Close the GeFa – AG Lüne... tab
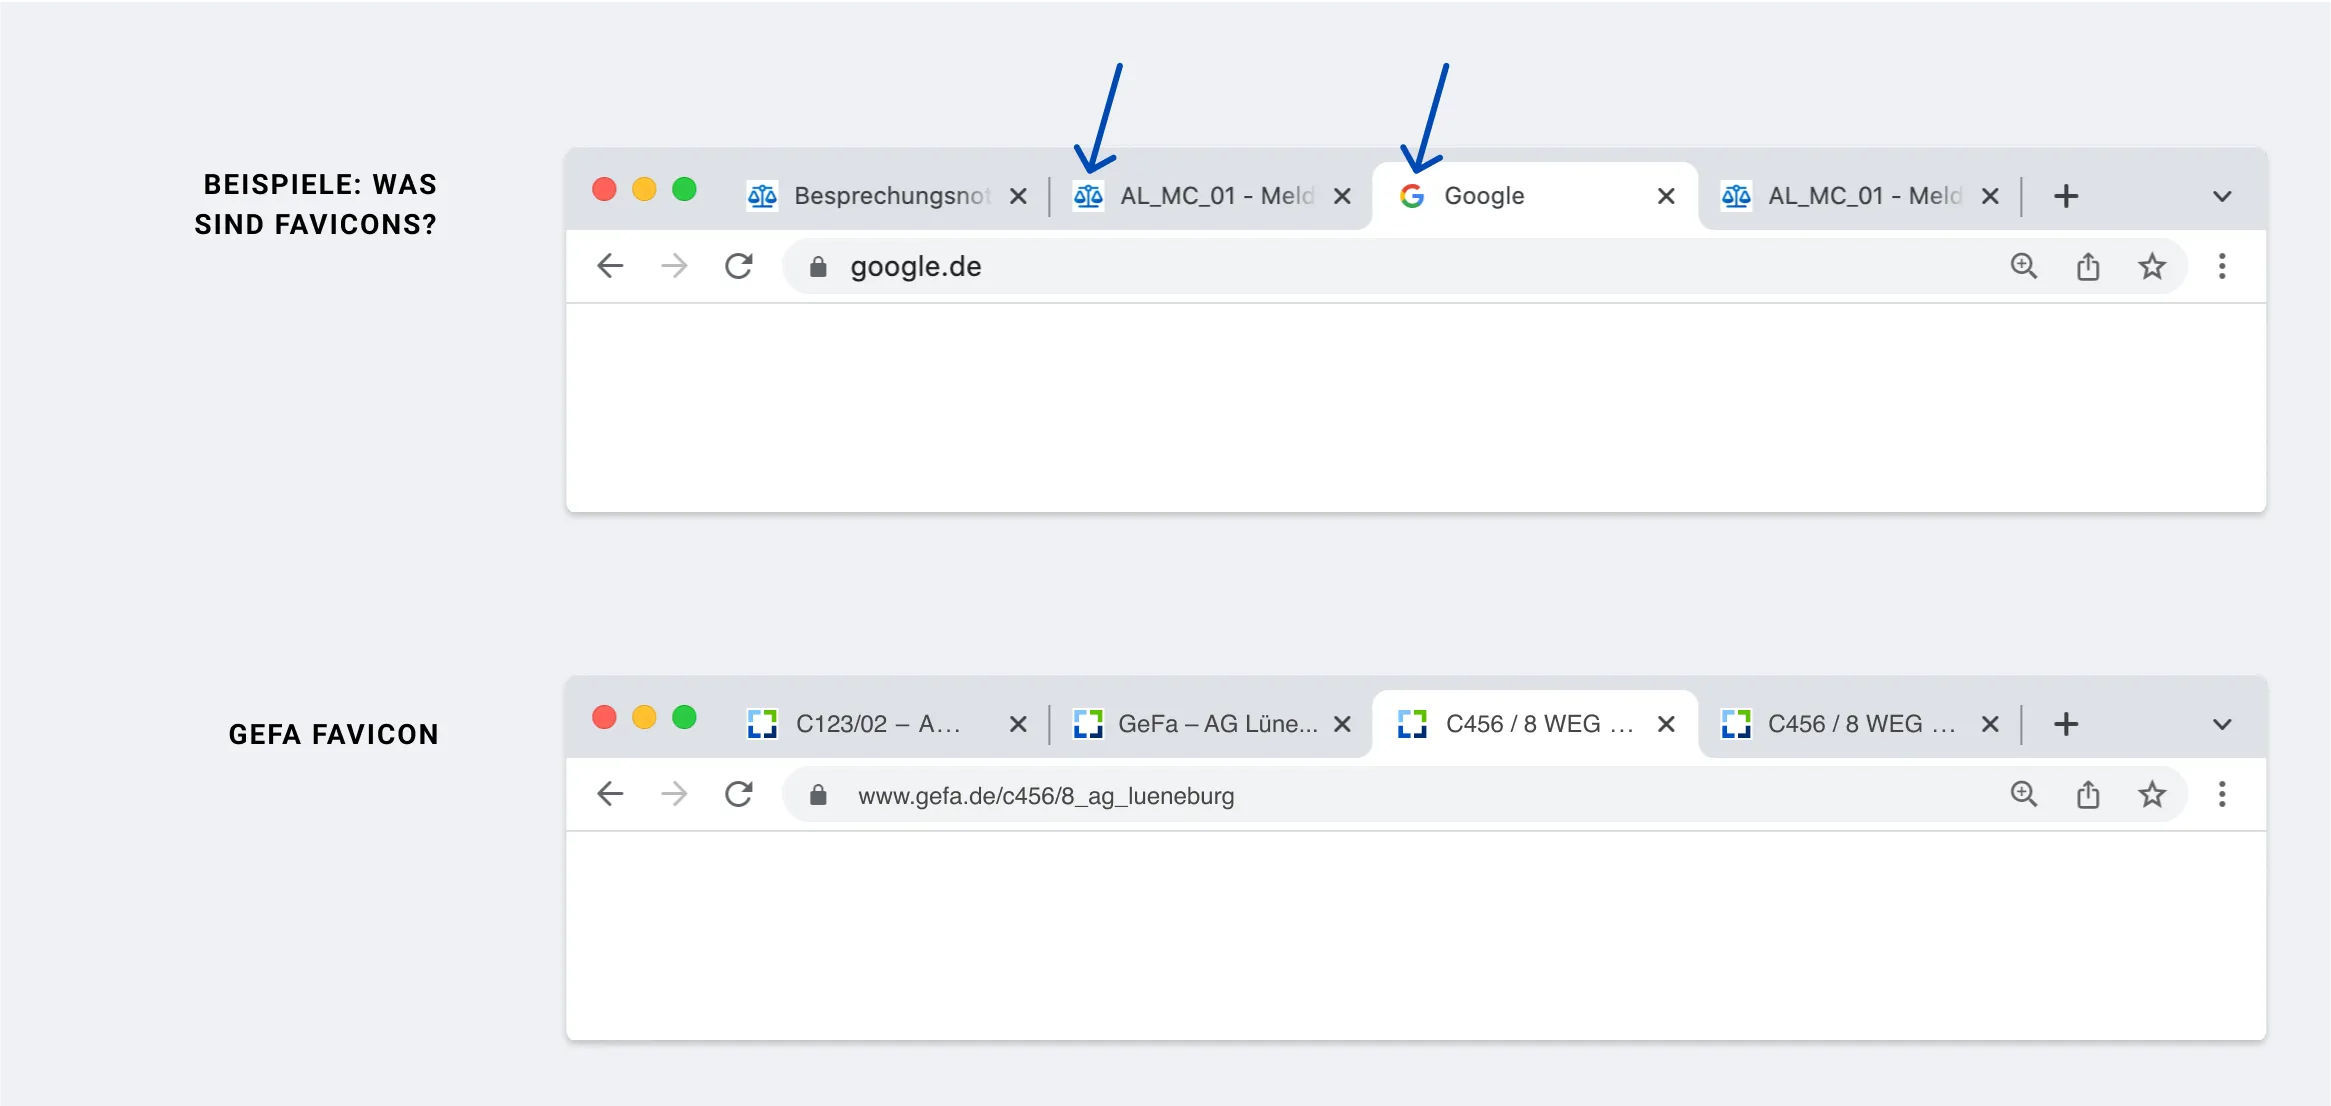 pyautogui.click(x=1342, y=724)
